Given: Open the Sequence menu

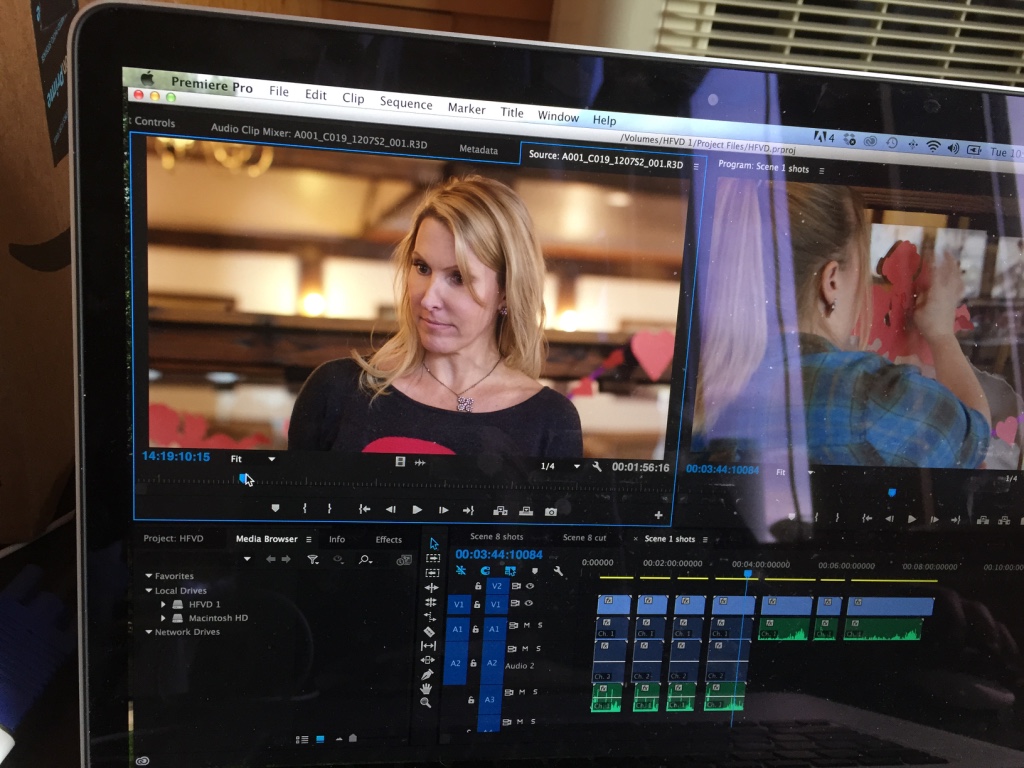Looking at the screenshot, I should click(405, 104).
